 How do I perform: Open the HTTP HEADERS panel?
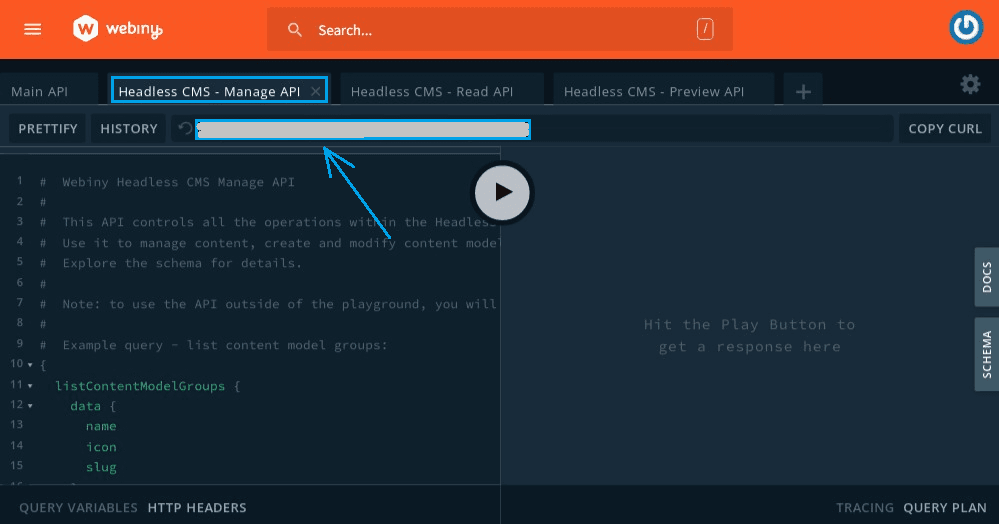click(197, 508)
